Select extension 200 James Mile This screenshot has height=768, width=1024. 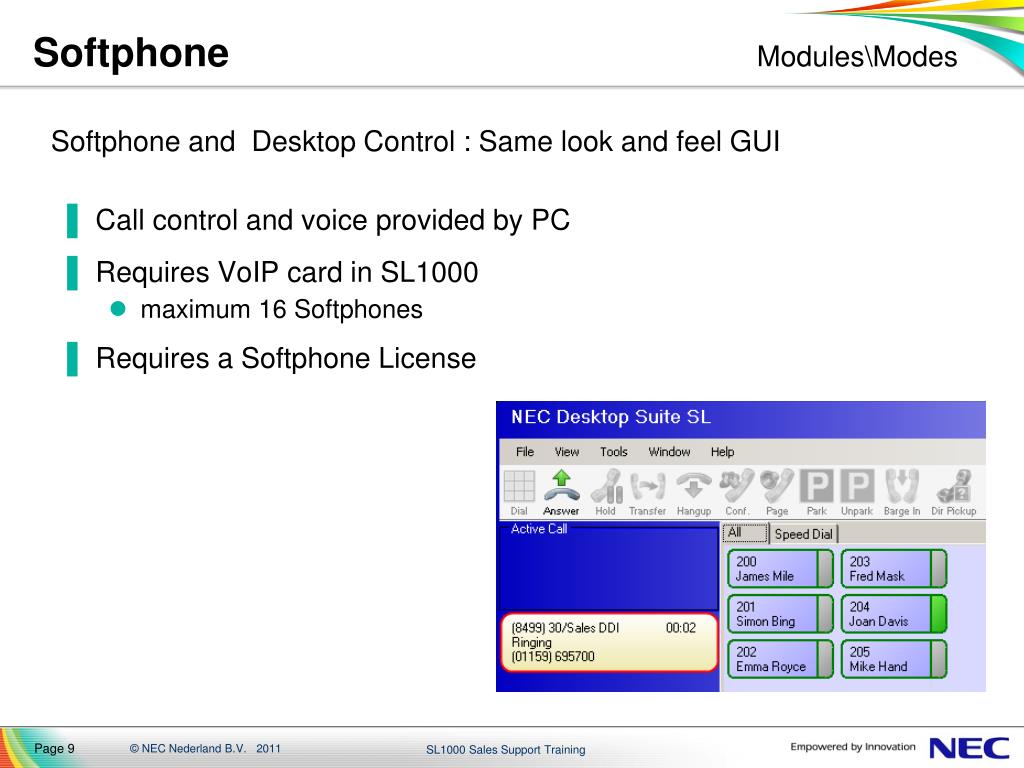pyautogui.click(x=780, y=569)
